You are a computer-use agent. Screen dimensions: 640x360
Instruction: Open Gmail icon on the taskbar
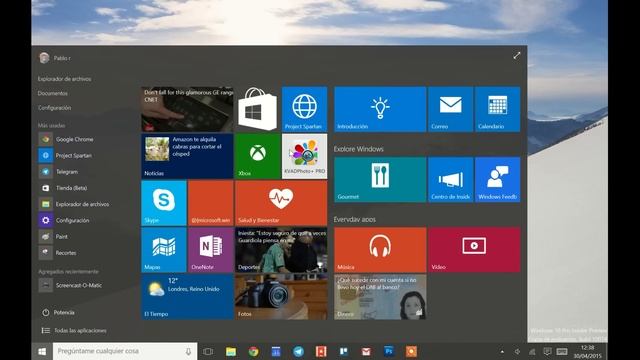pos(366,351)
